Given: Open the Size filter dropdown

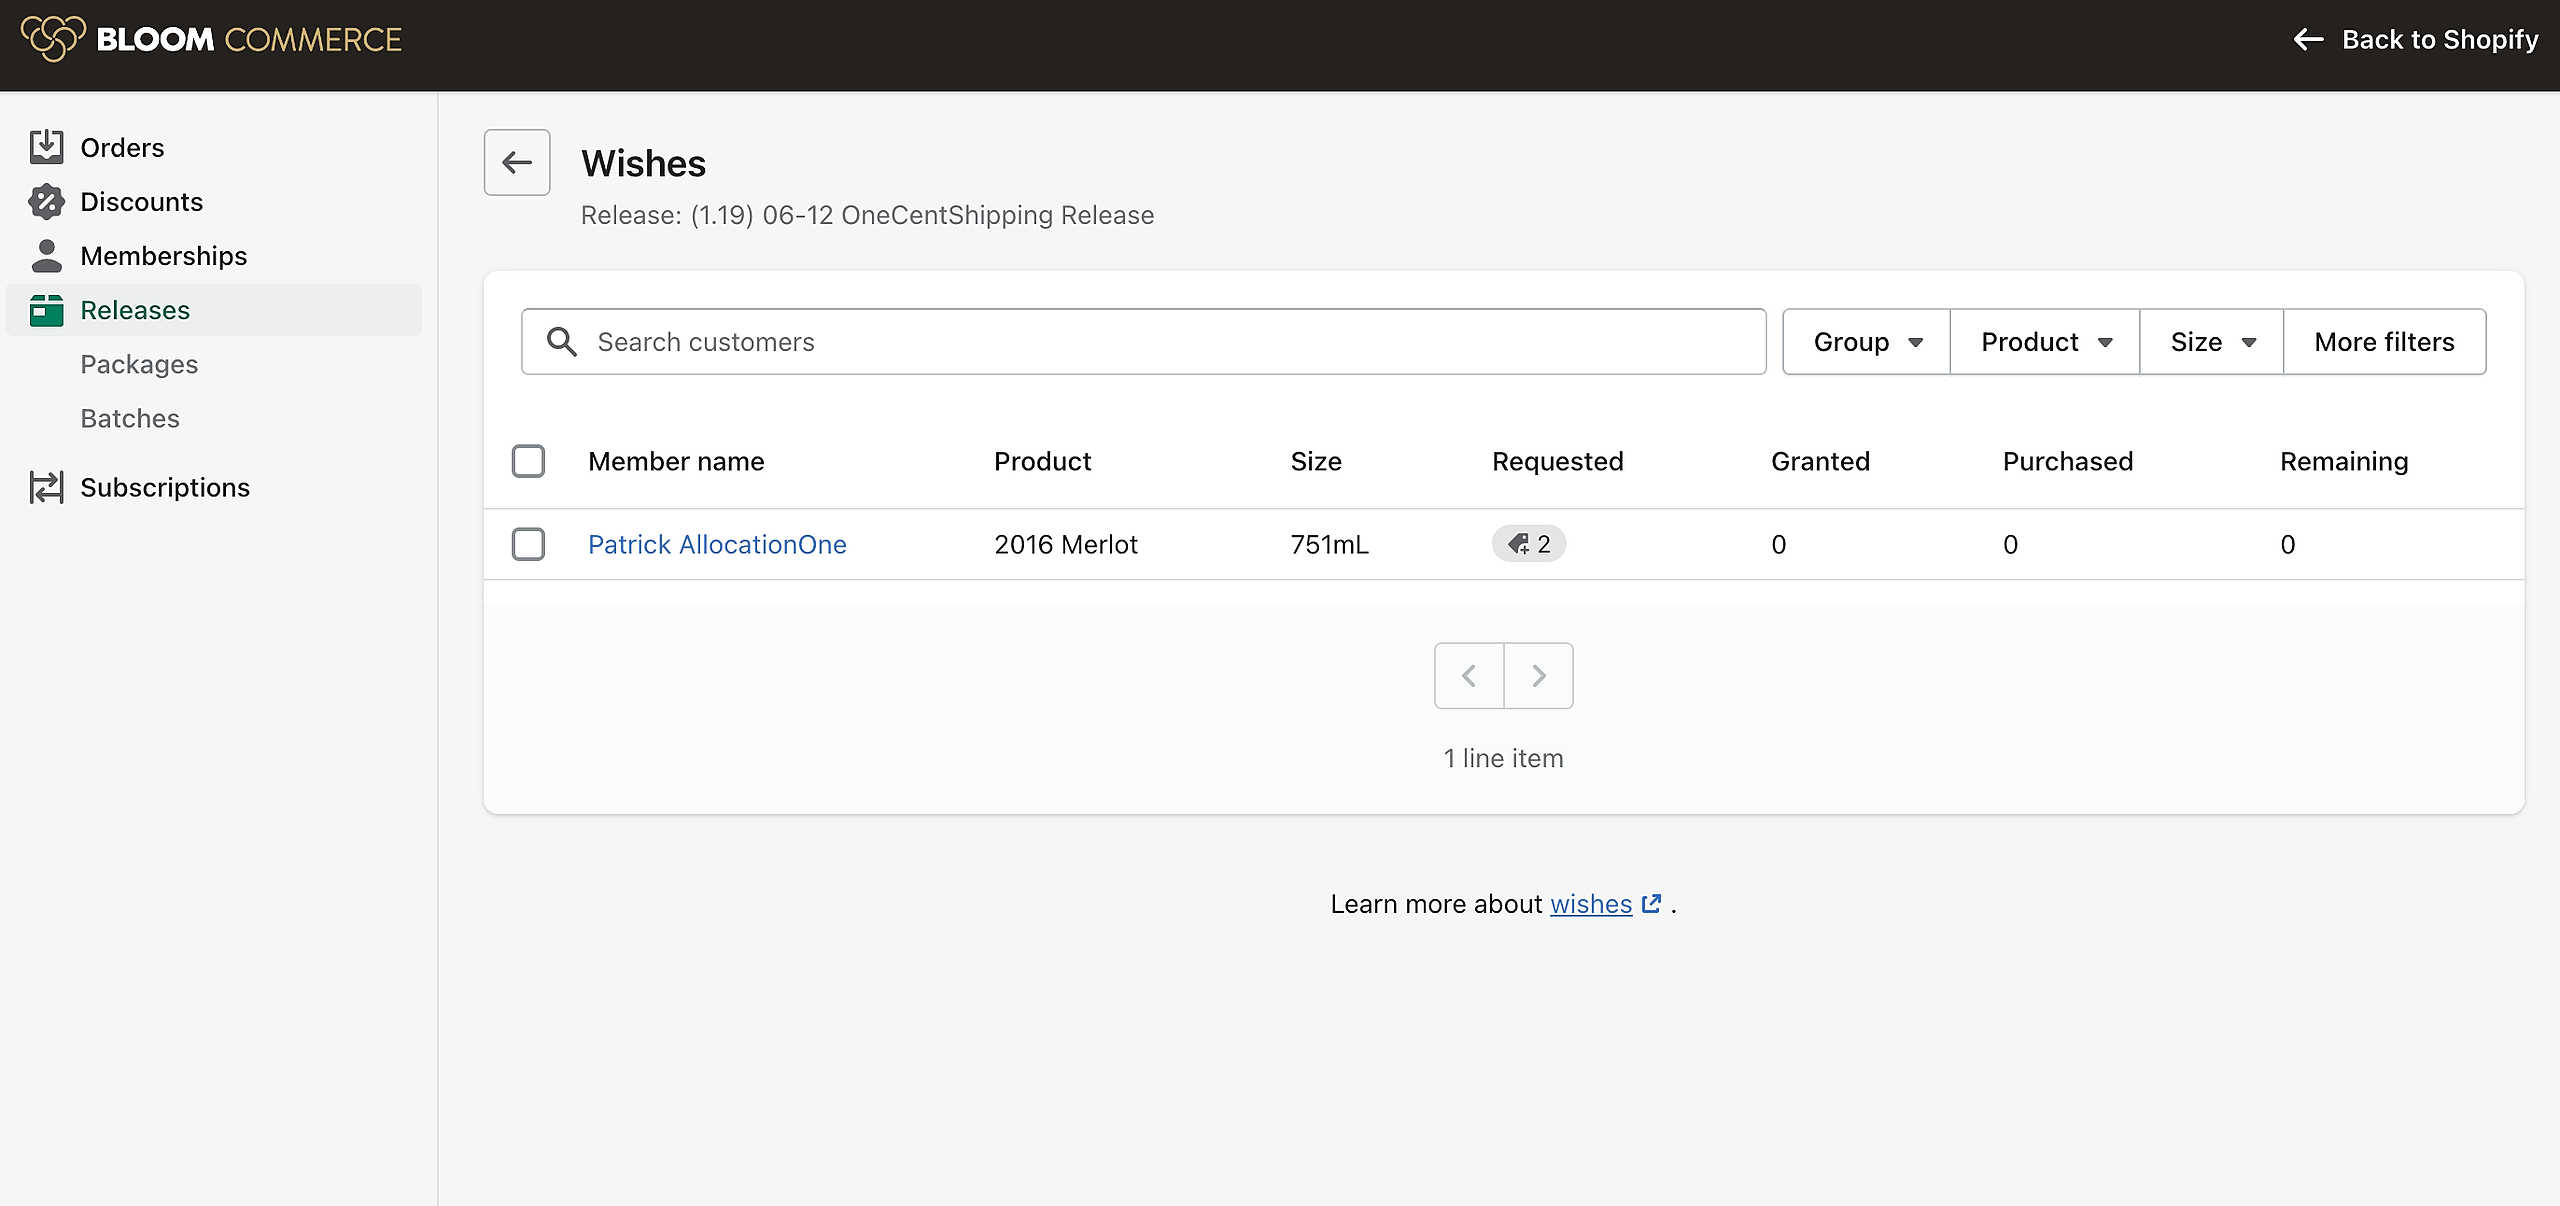Looking at the screenshot, I should click(2212, 342).
